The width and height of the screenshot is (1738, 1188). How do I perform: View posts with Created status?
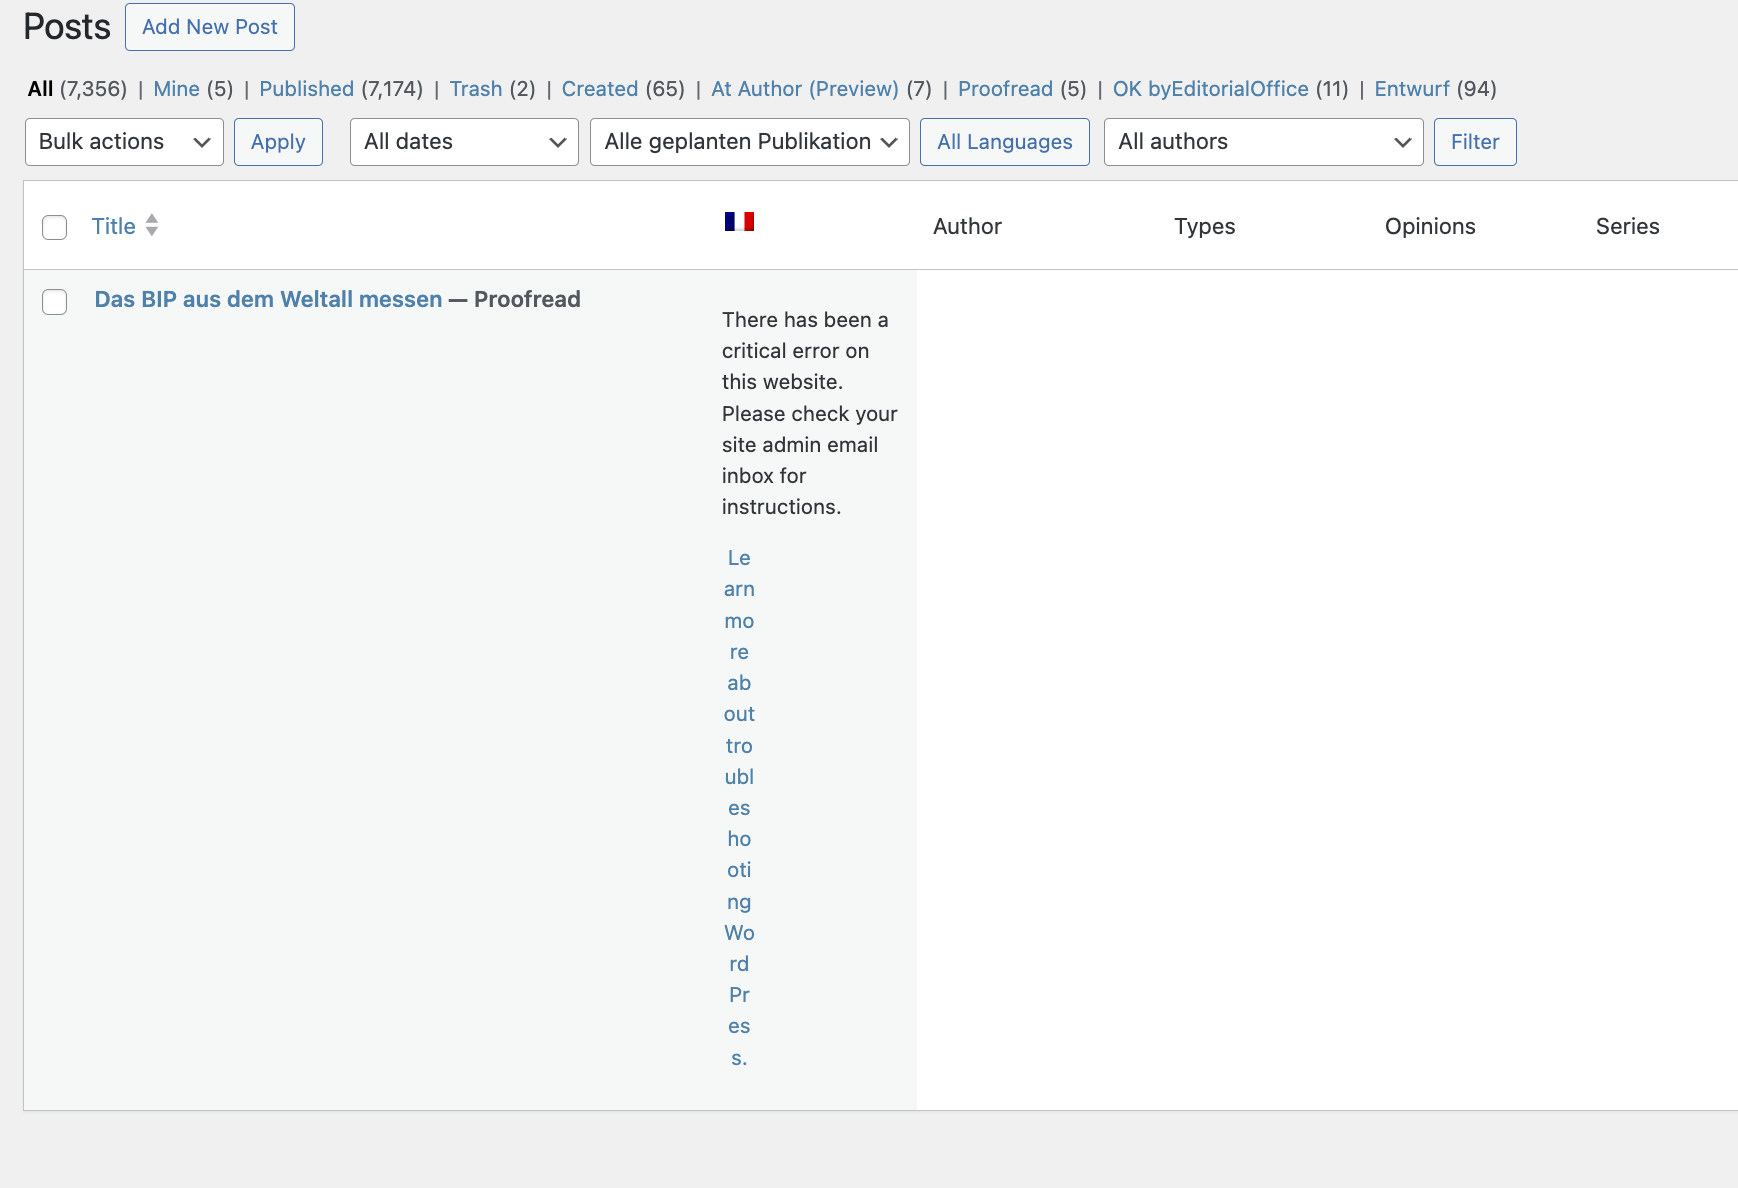[x=599, y=89]
